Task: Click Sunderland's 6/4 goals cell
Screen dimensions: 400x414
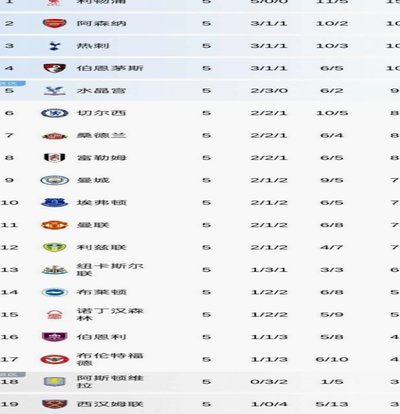Action: coord(332,135)
